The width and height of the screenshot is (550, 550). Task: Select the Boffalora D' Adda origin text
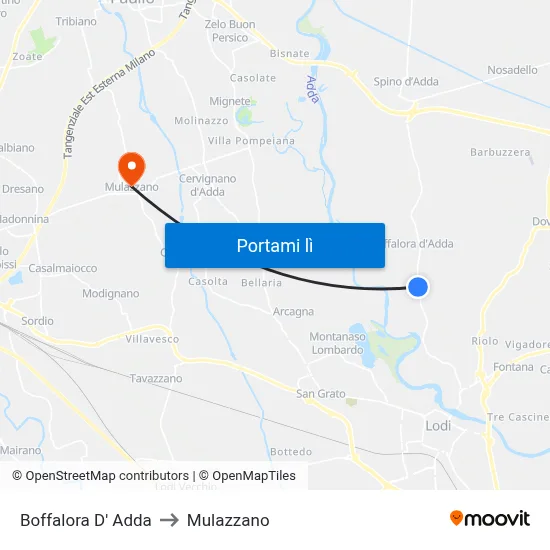pos(86,520)
